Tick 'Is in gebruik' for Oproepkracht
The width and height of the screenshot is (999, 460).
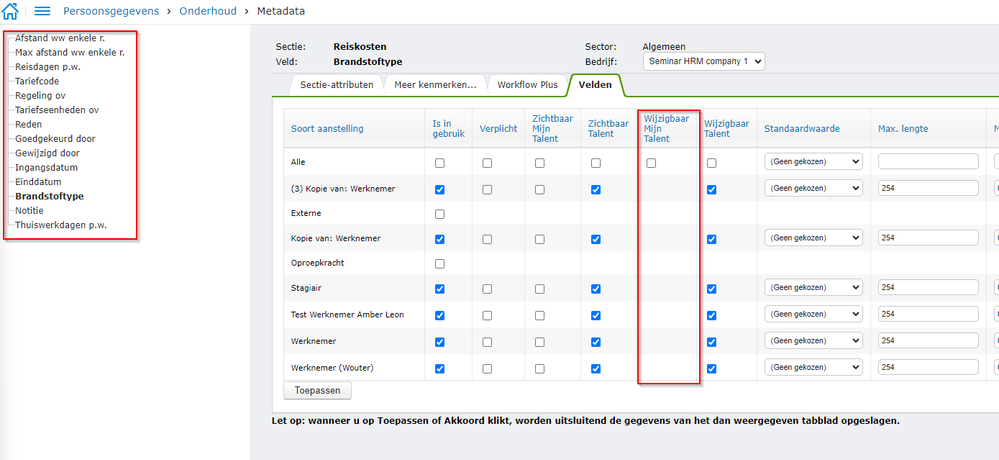click(x=440, y=264)
